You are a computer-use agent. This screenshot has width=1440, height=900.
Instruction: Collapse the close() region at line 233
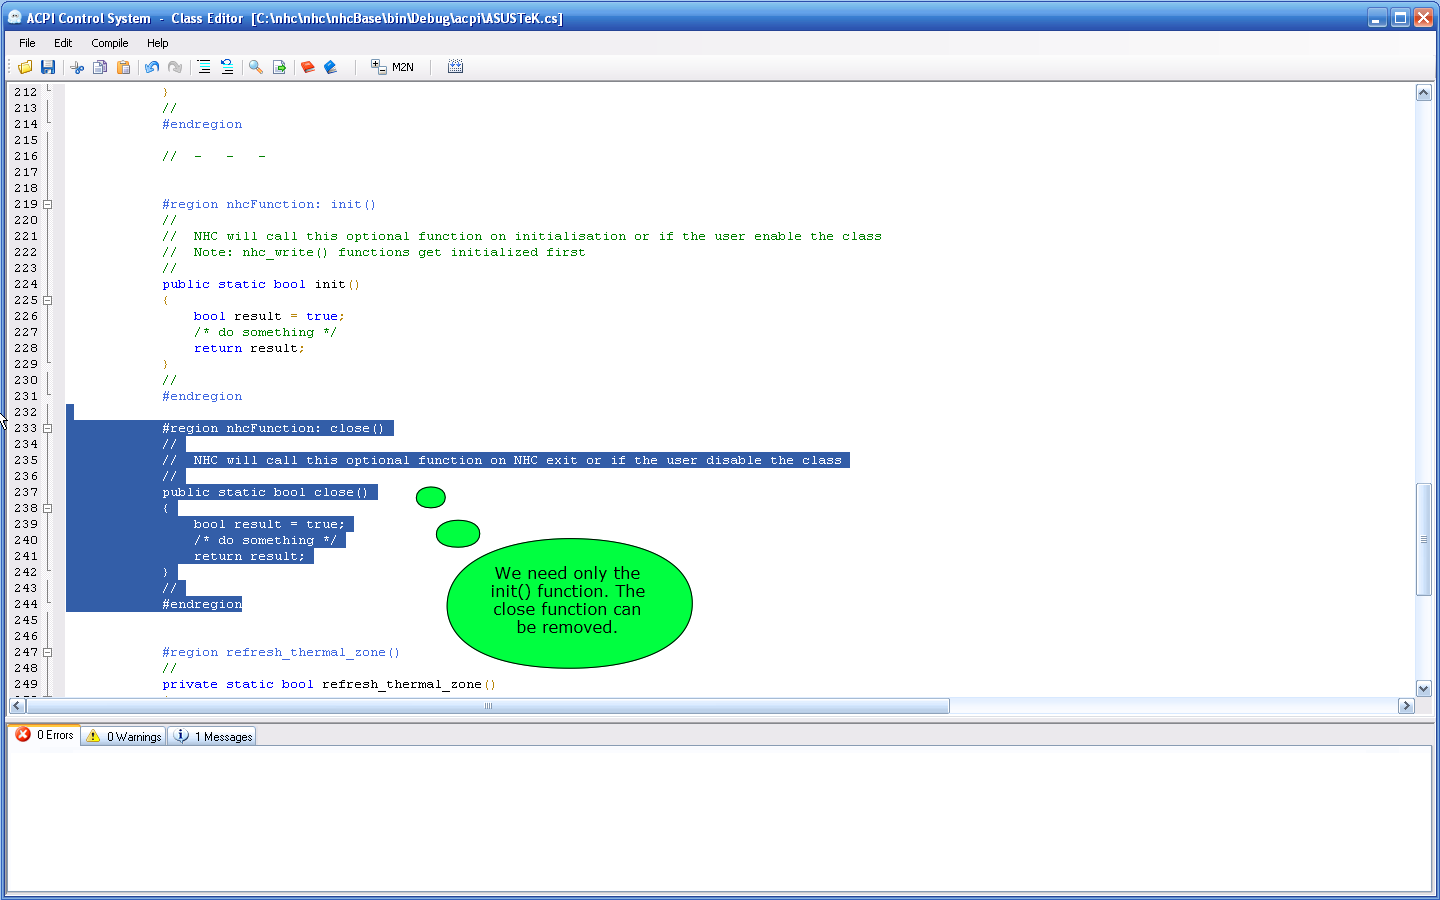coord(47,428)
